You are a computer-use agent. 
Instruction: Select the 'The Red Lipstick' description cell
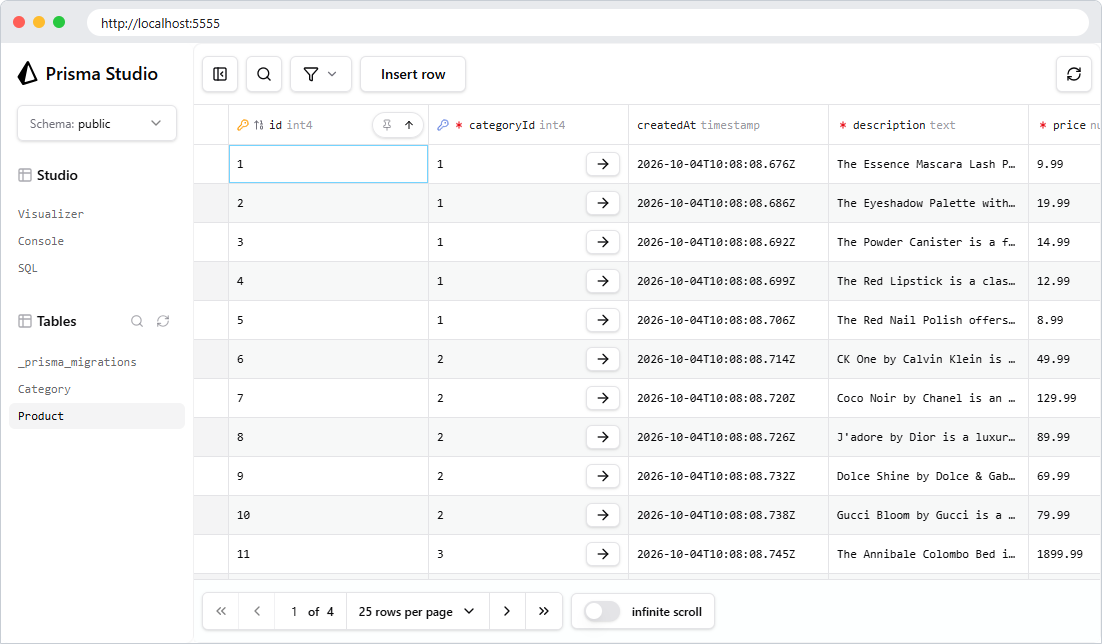click(928, 281)
